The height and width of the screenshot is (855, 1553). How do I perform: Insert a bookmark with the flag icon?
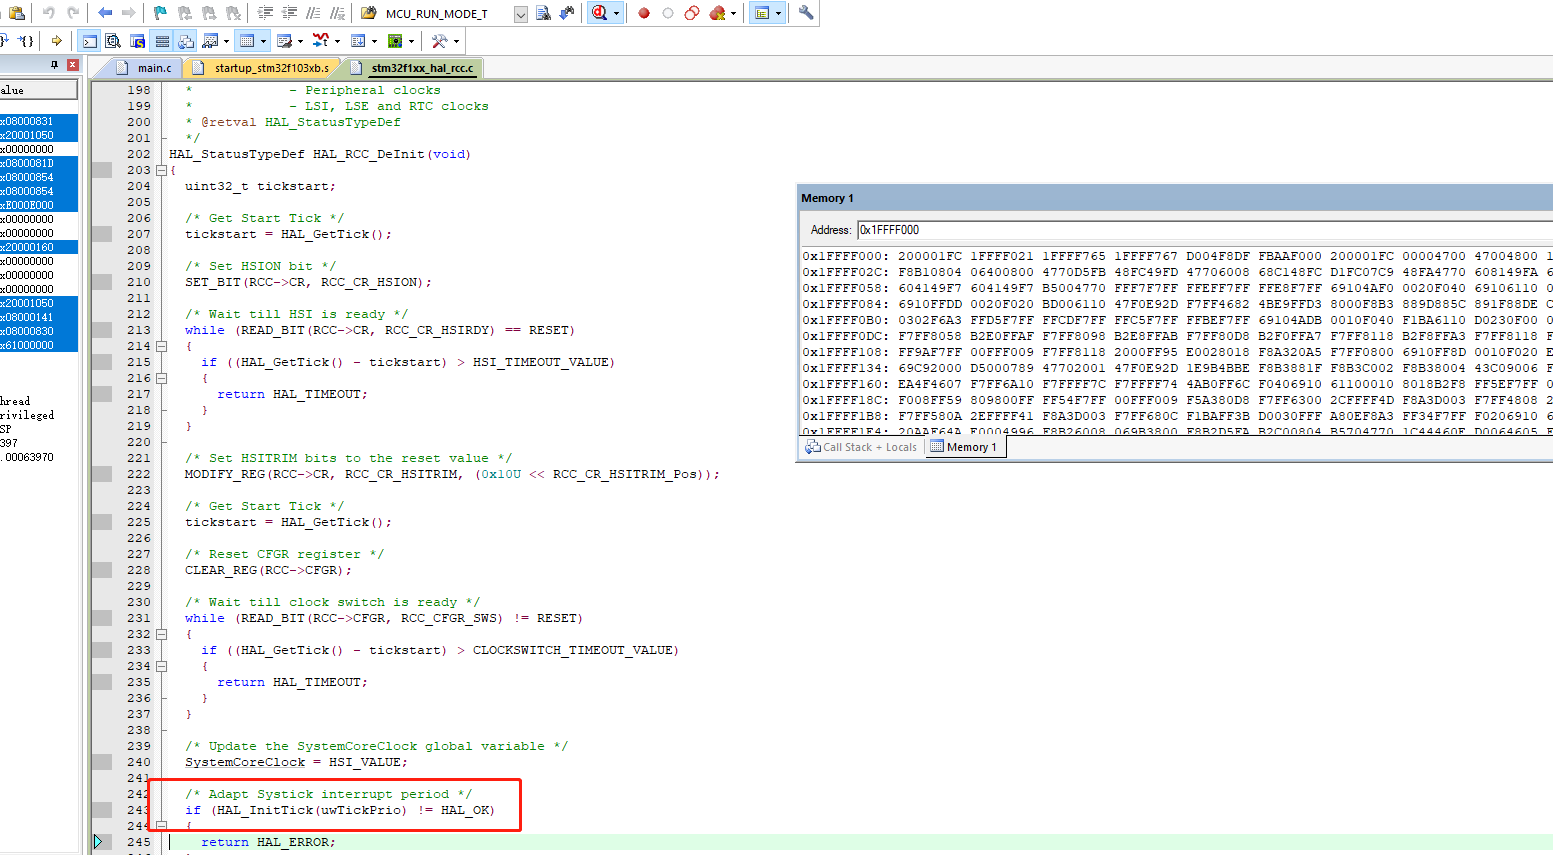click(161, 13)
